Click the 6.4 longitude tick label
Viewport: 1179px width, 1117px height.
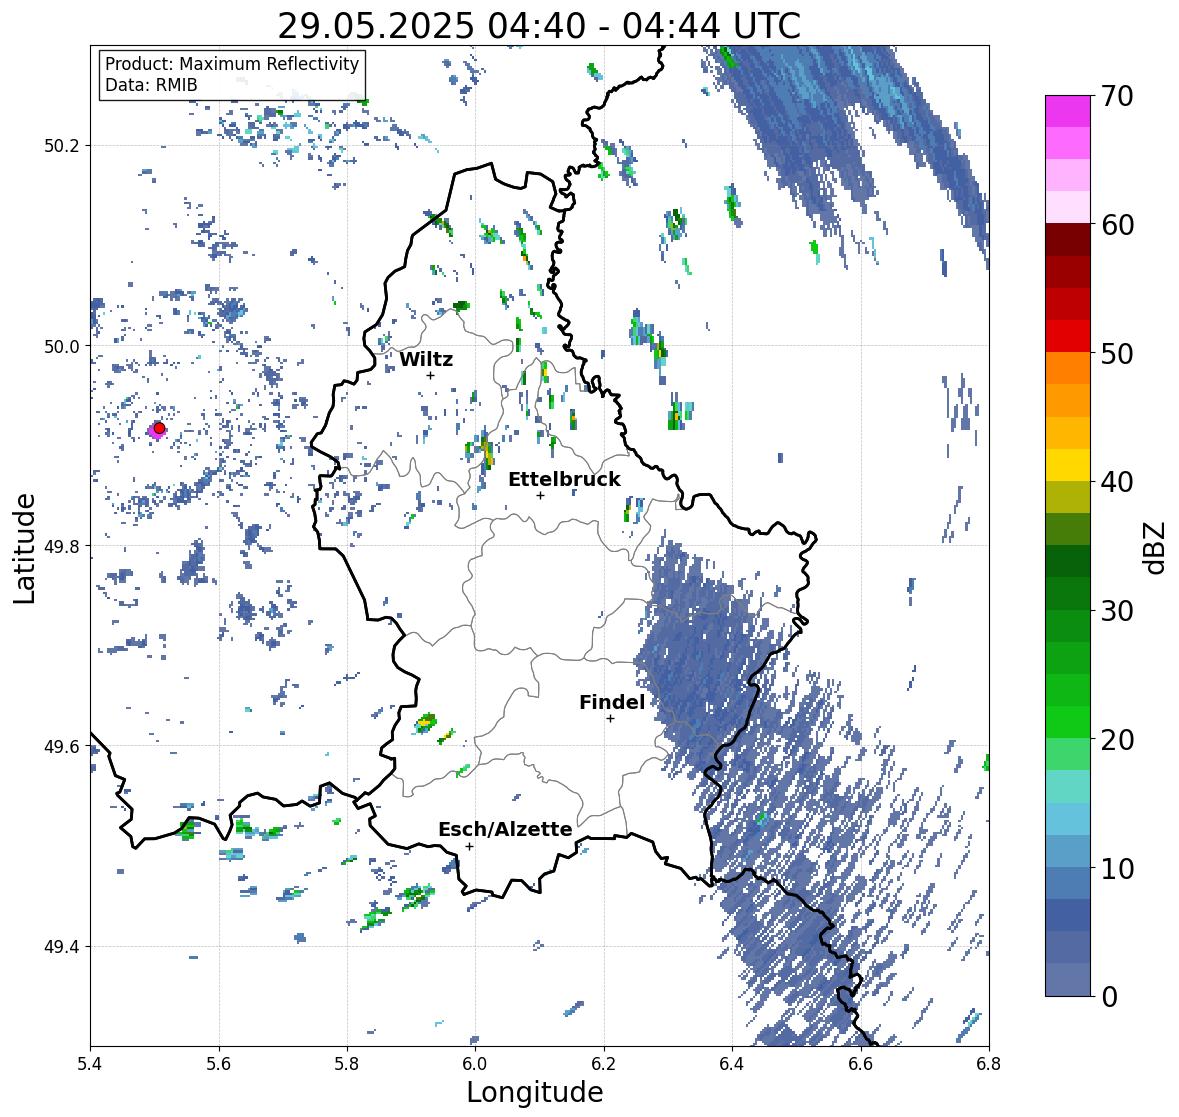click(732, 1064)
